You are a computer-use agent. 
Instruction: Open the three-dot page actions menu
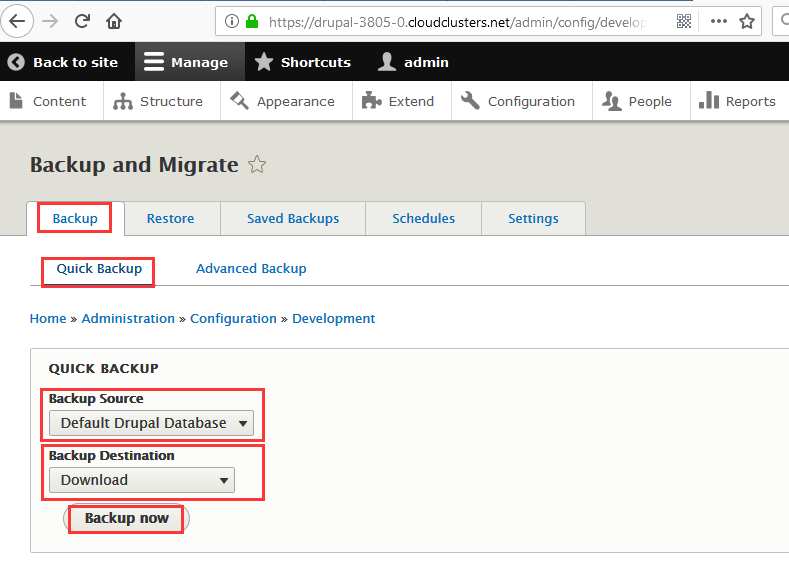[x=718, y=21]
